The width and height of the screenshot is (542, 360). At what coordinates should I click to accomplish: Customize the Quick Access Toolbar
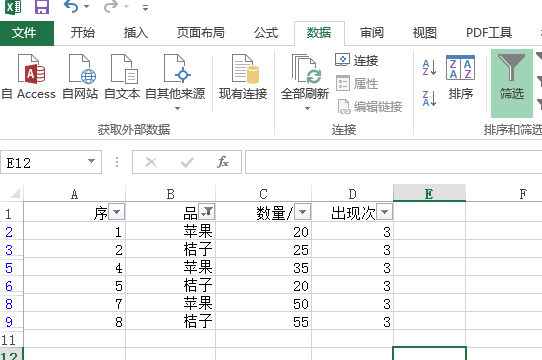[146, 8]
